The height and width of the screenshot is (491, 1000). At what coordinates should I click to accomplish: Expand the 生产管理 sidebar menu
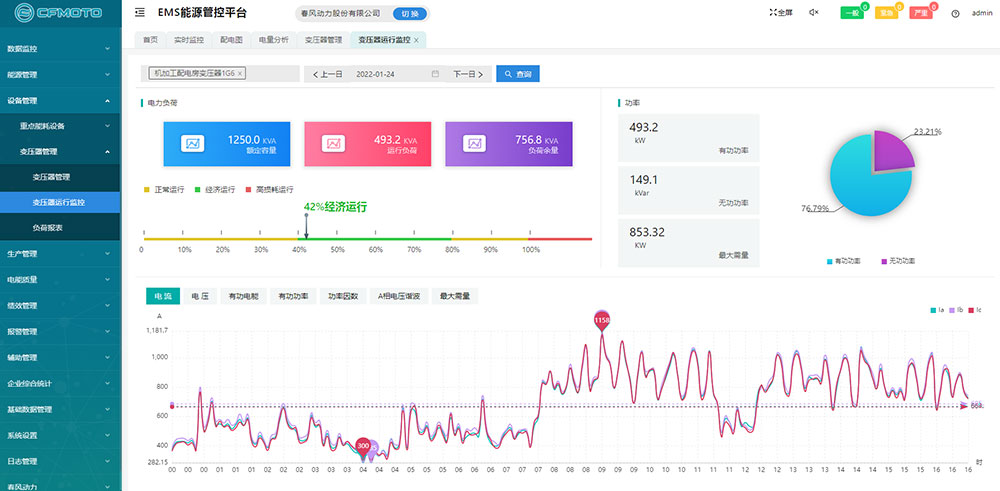[60, 254]
